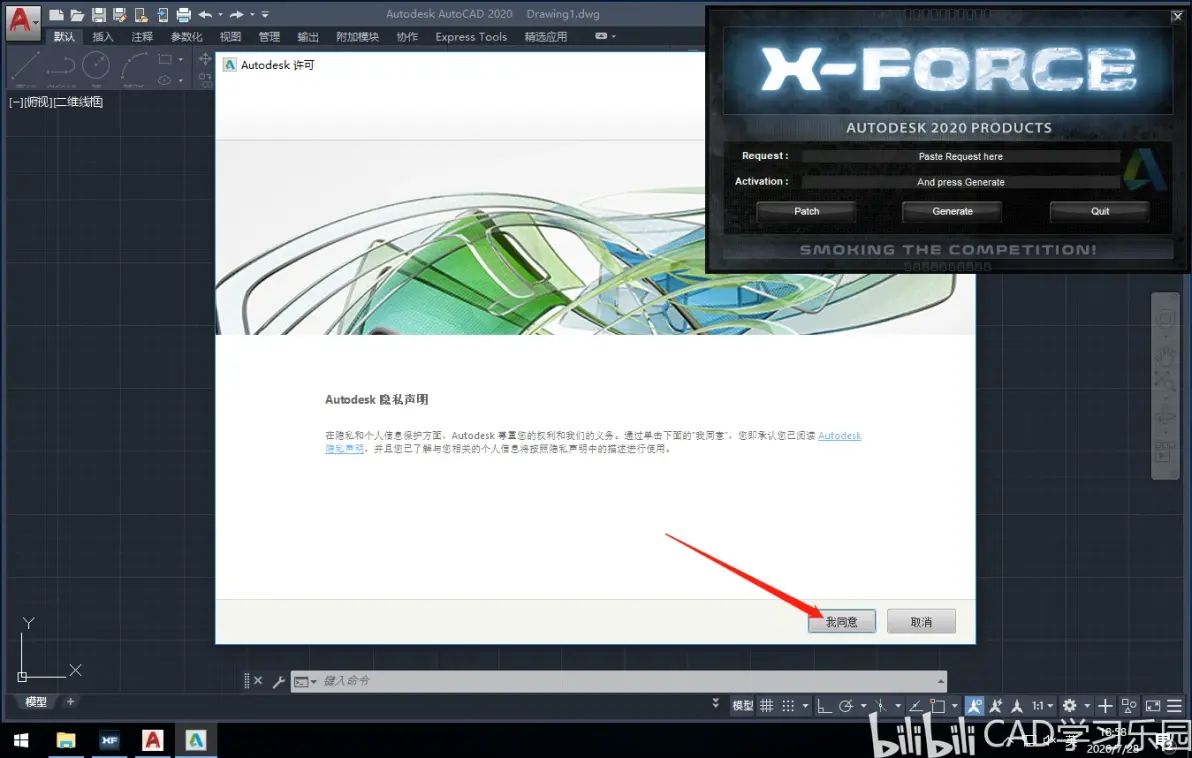Viewport: 1192px width, 758px height.
Task: Switch to the 插入 ribbon tab
Action: pyautogui.click(x=103, y=36)
